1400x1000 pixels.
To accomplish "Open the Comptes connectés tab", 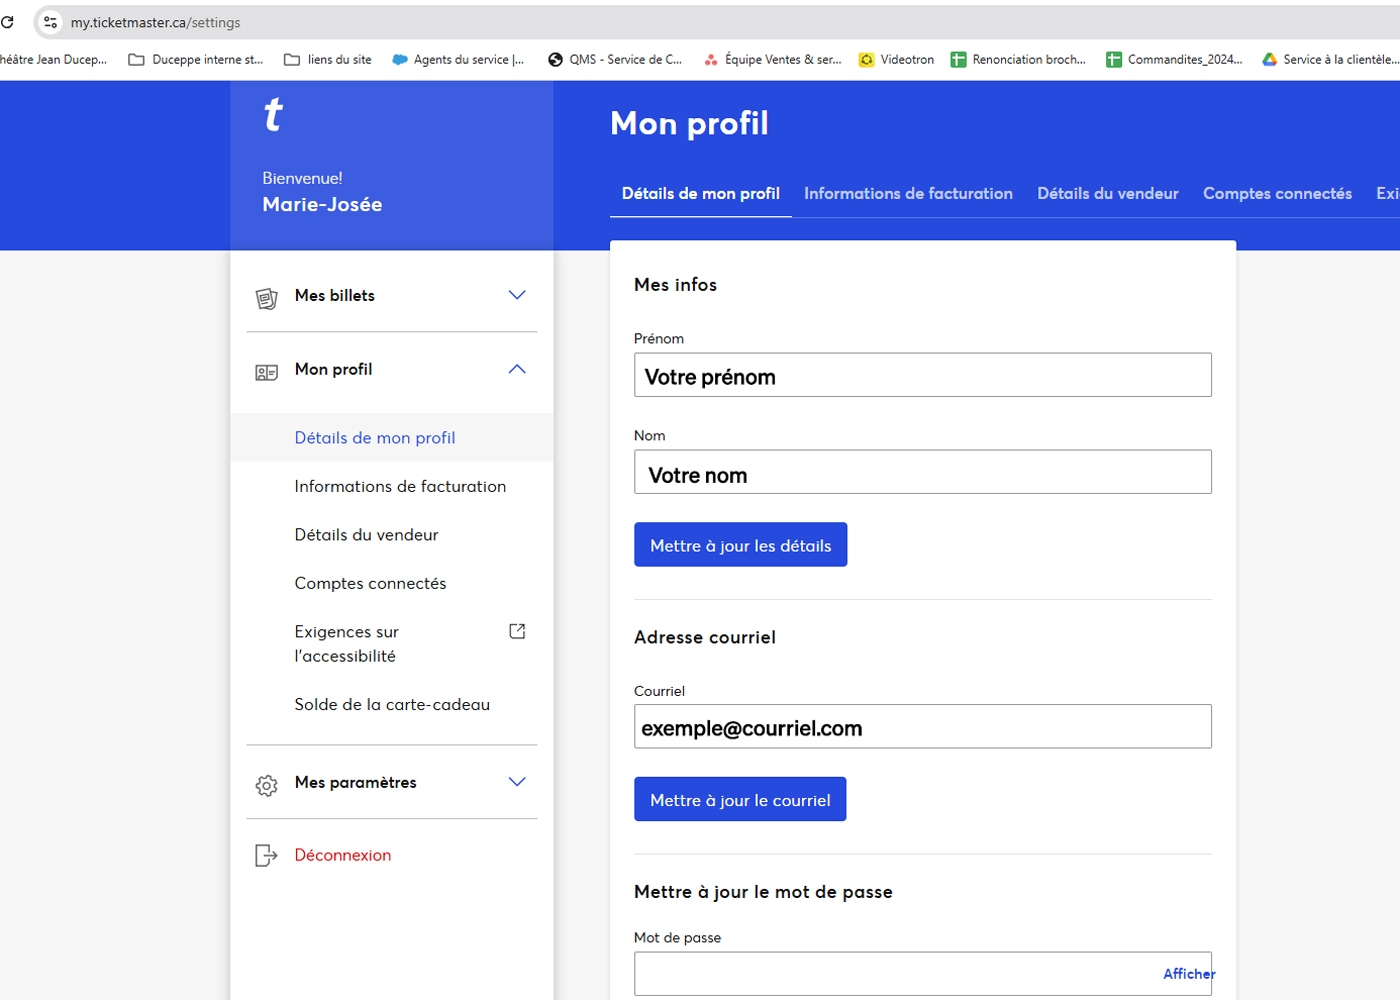I will pyautogui.click(x=1277, y=193).
